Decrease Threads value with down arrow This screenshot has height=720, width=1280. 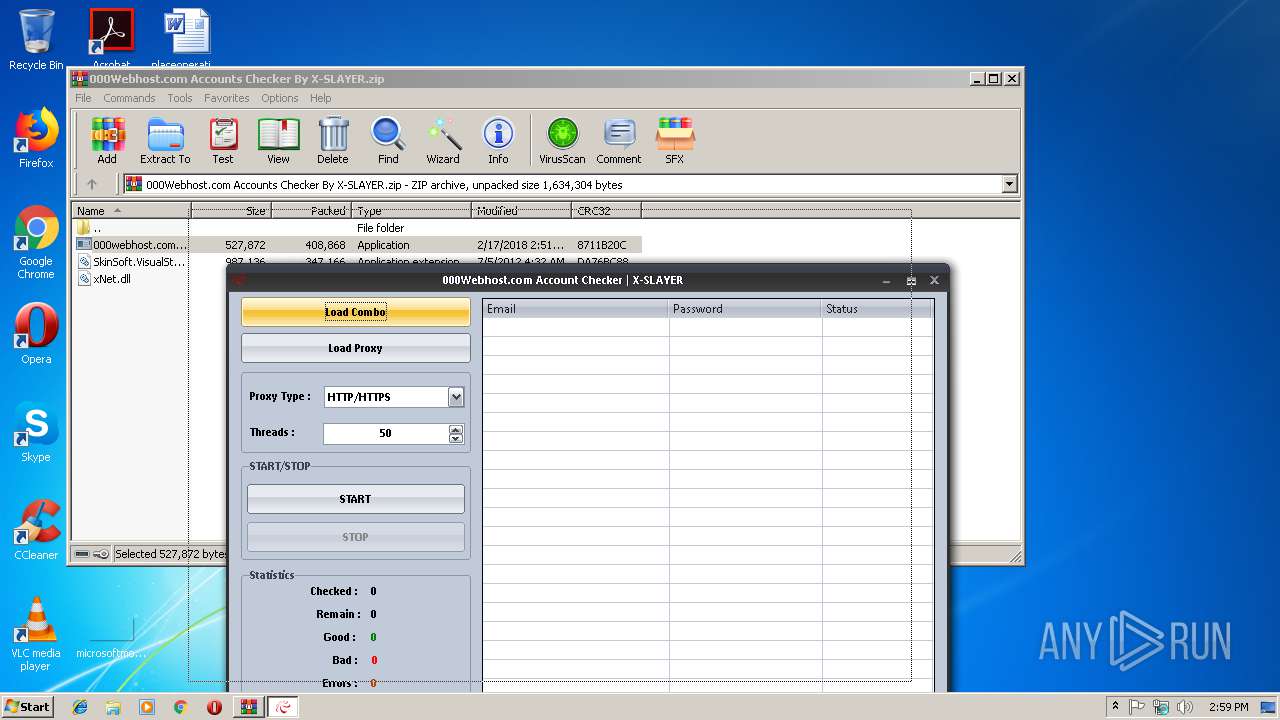456,438
